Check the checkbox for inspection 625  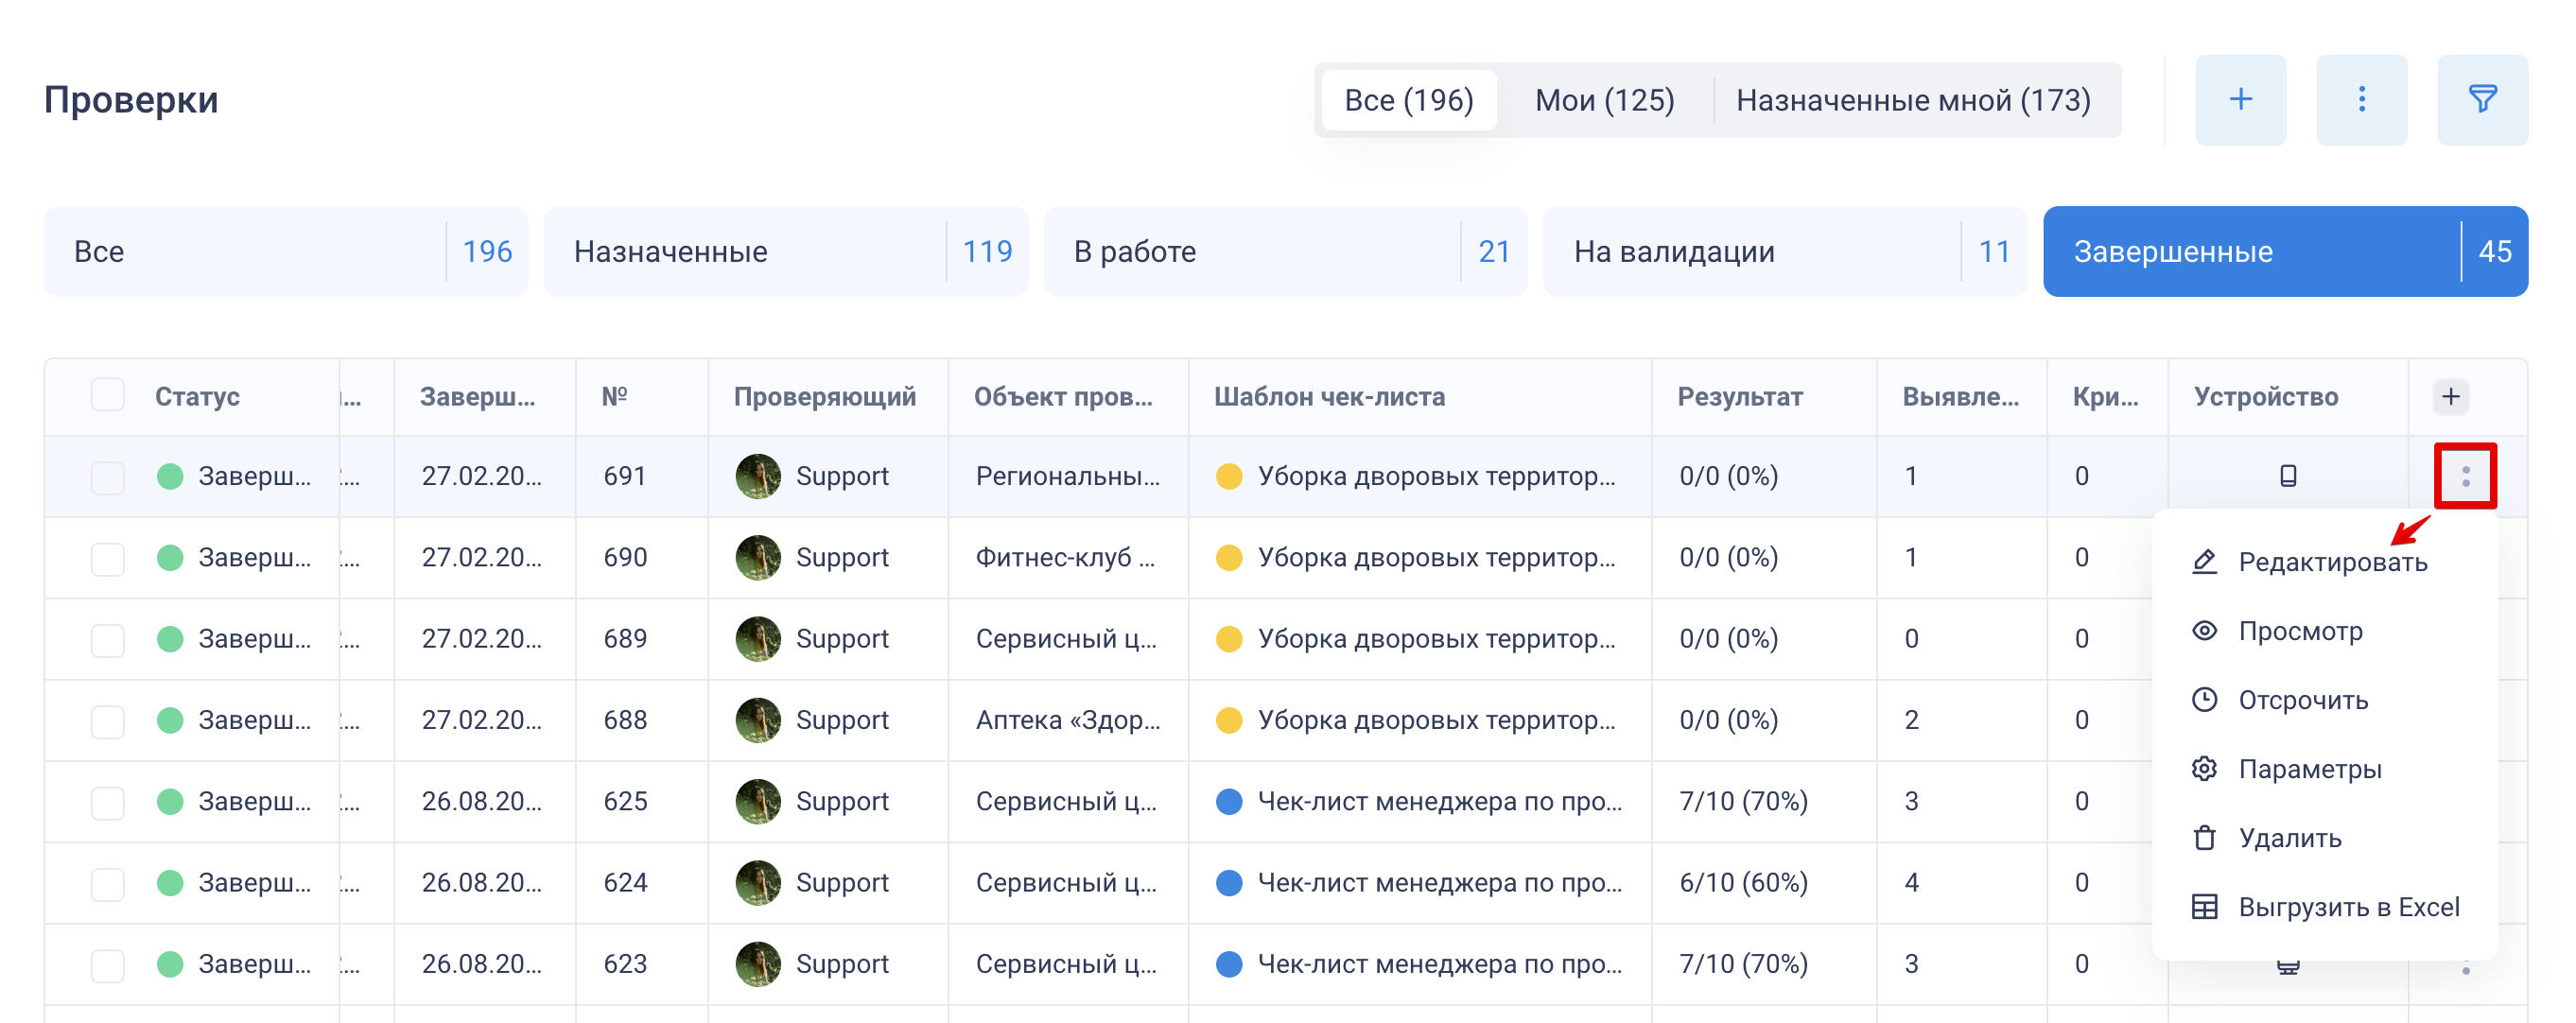tap(107, 802)
